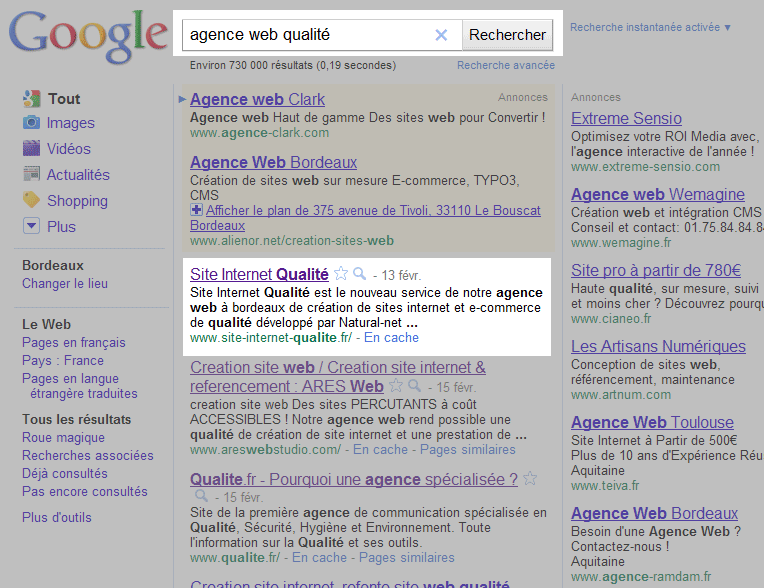Select Actualités in left menu
Viewport: 764px width, 588px height.
click(x=78, y=174)
